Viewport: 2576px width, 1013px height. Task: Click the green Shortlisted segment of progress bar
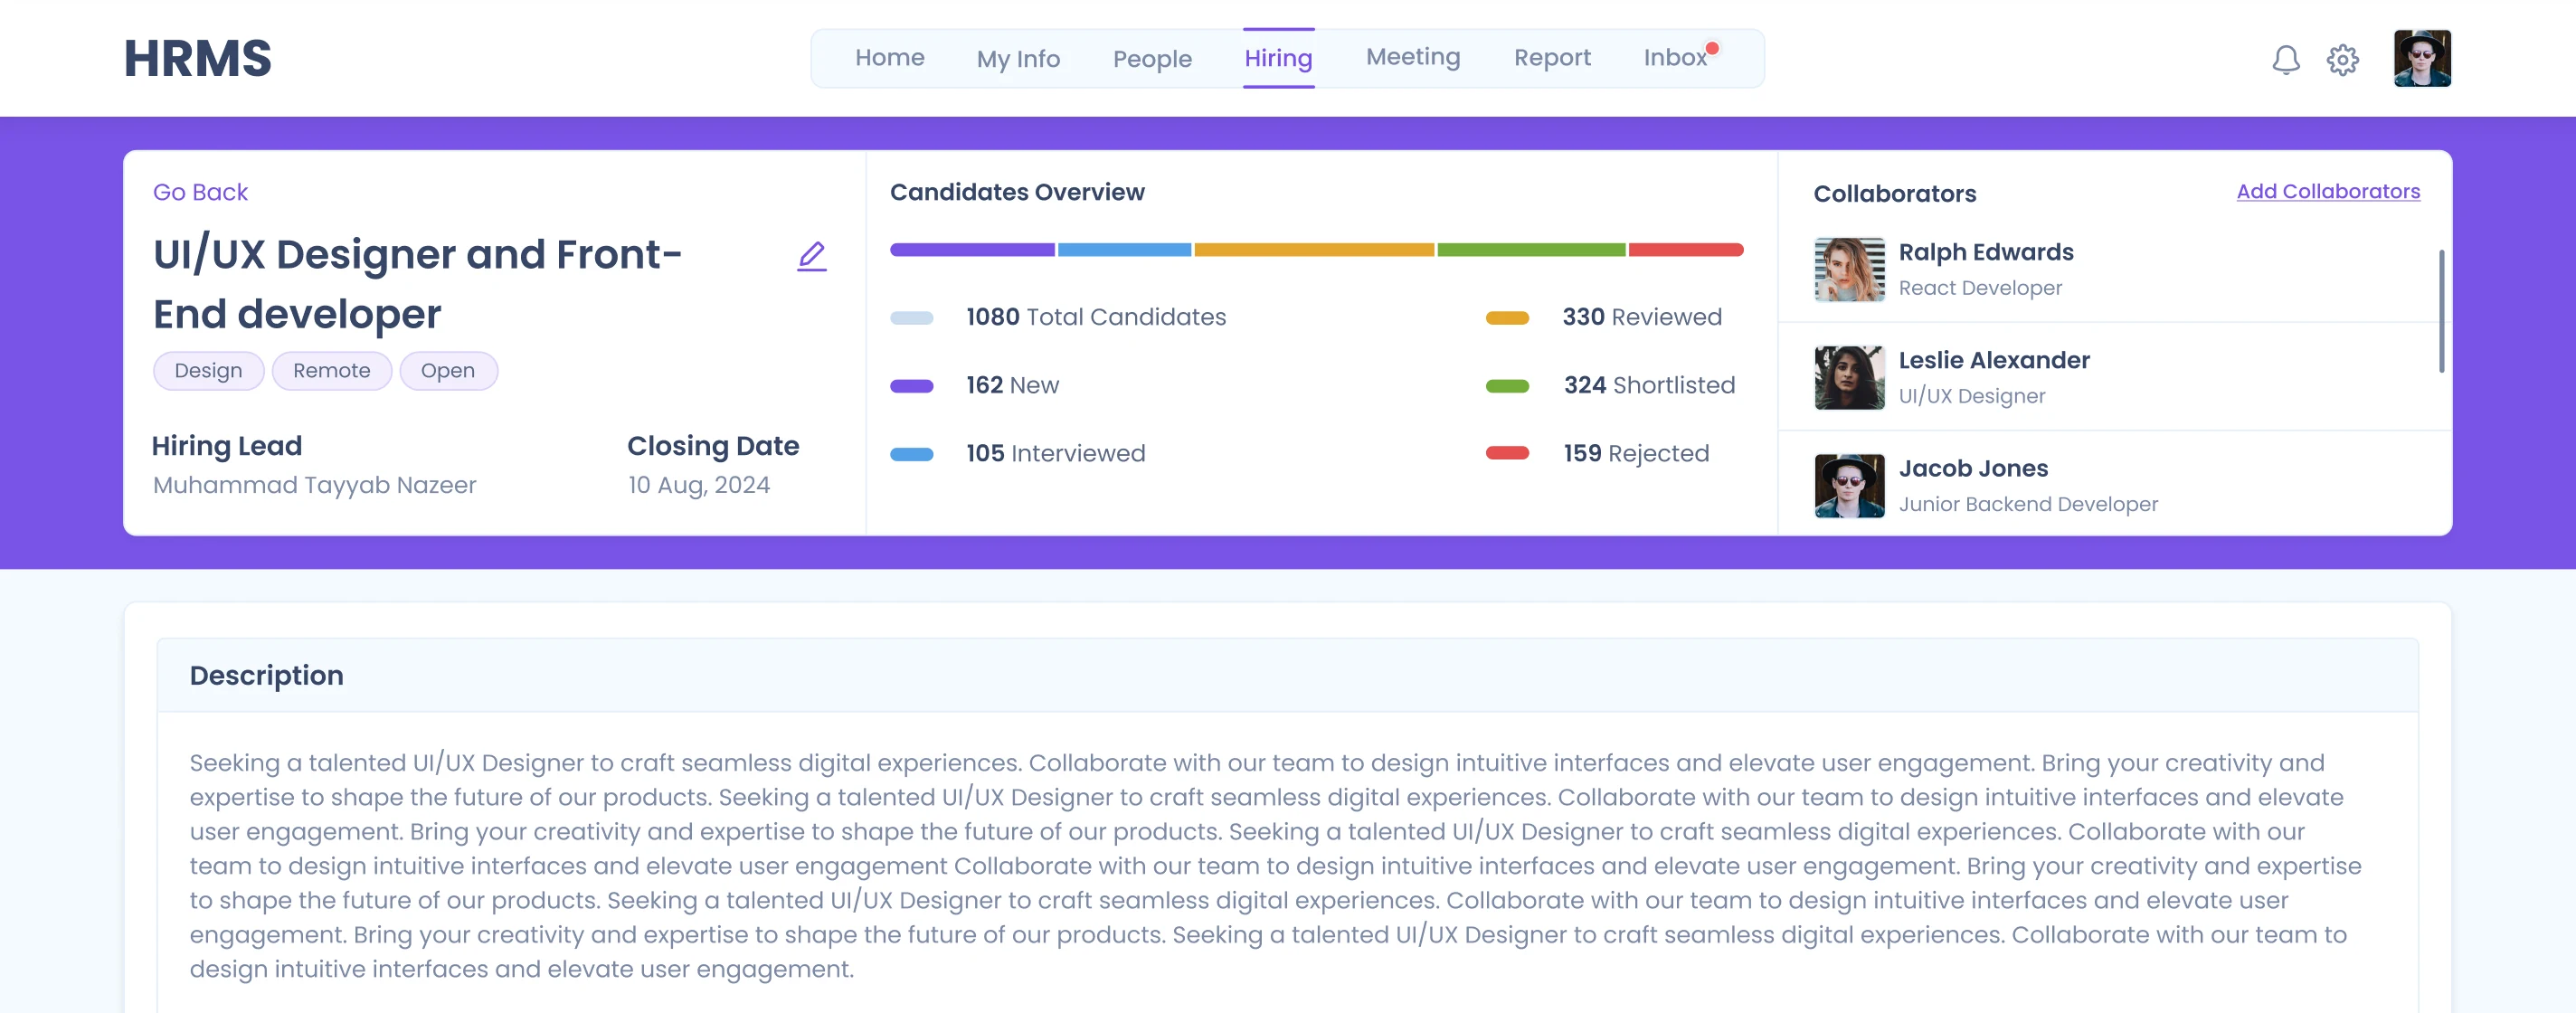(1531, 250)
